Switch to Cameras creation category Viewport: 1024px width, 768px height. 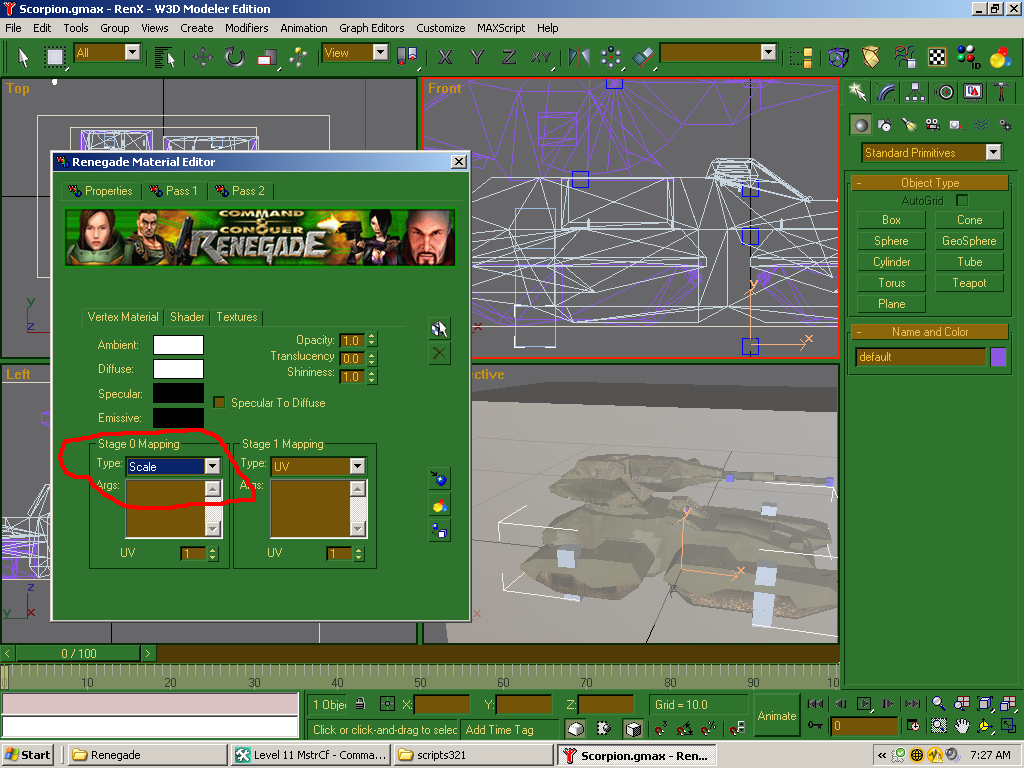click(x=932, y=125)
